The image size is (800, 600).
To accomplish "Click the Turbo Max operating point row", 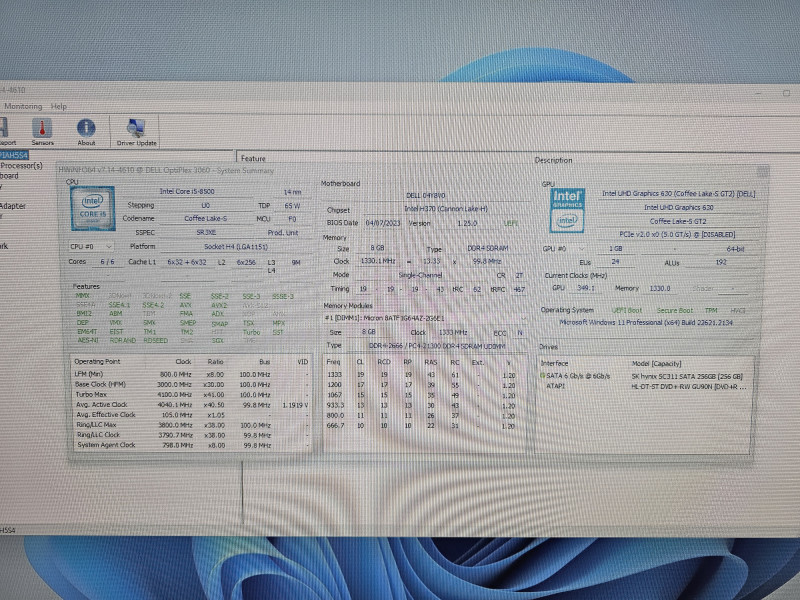I will 191,394.
